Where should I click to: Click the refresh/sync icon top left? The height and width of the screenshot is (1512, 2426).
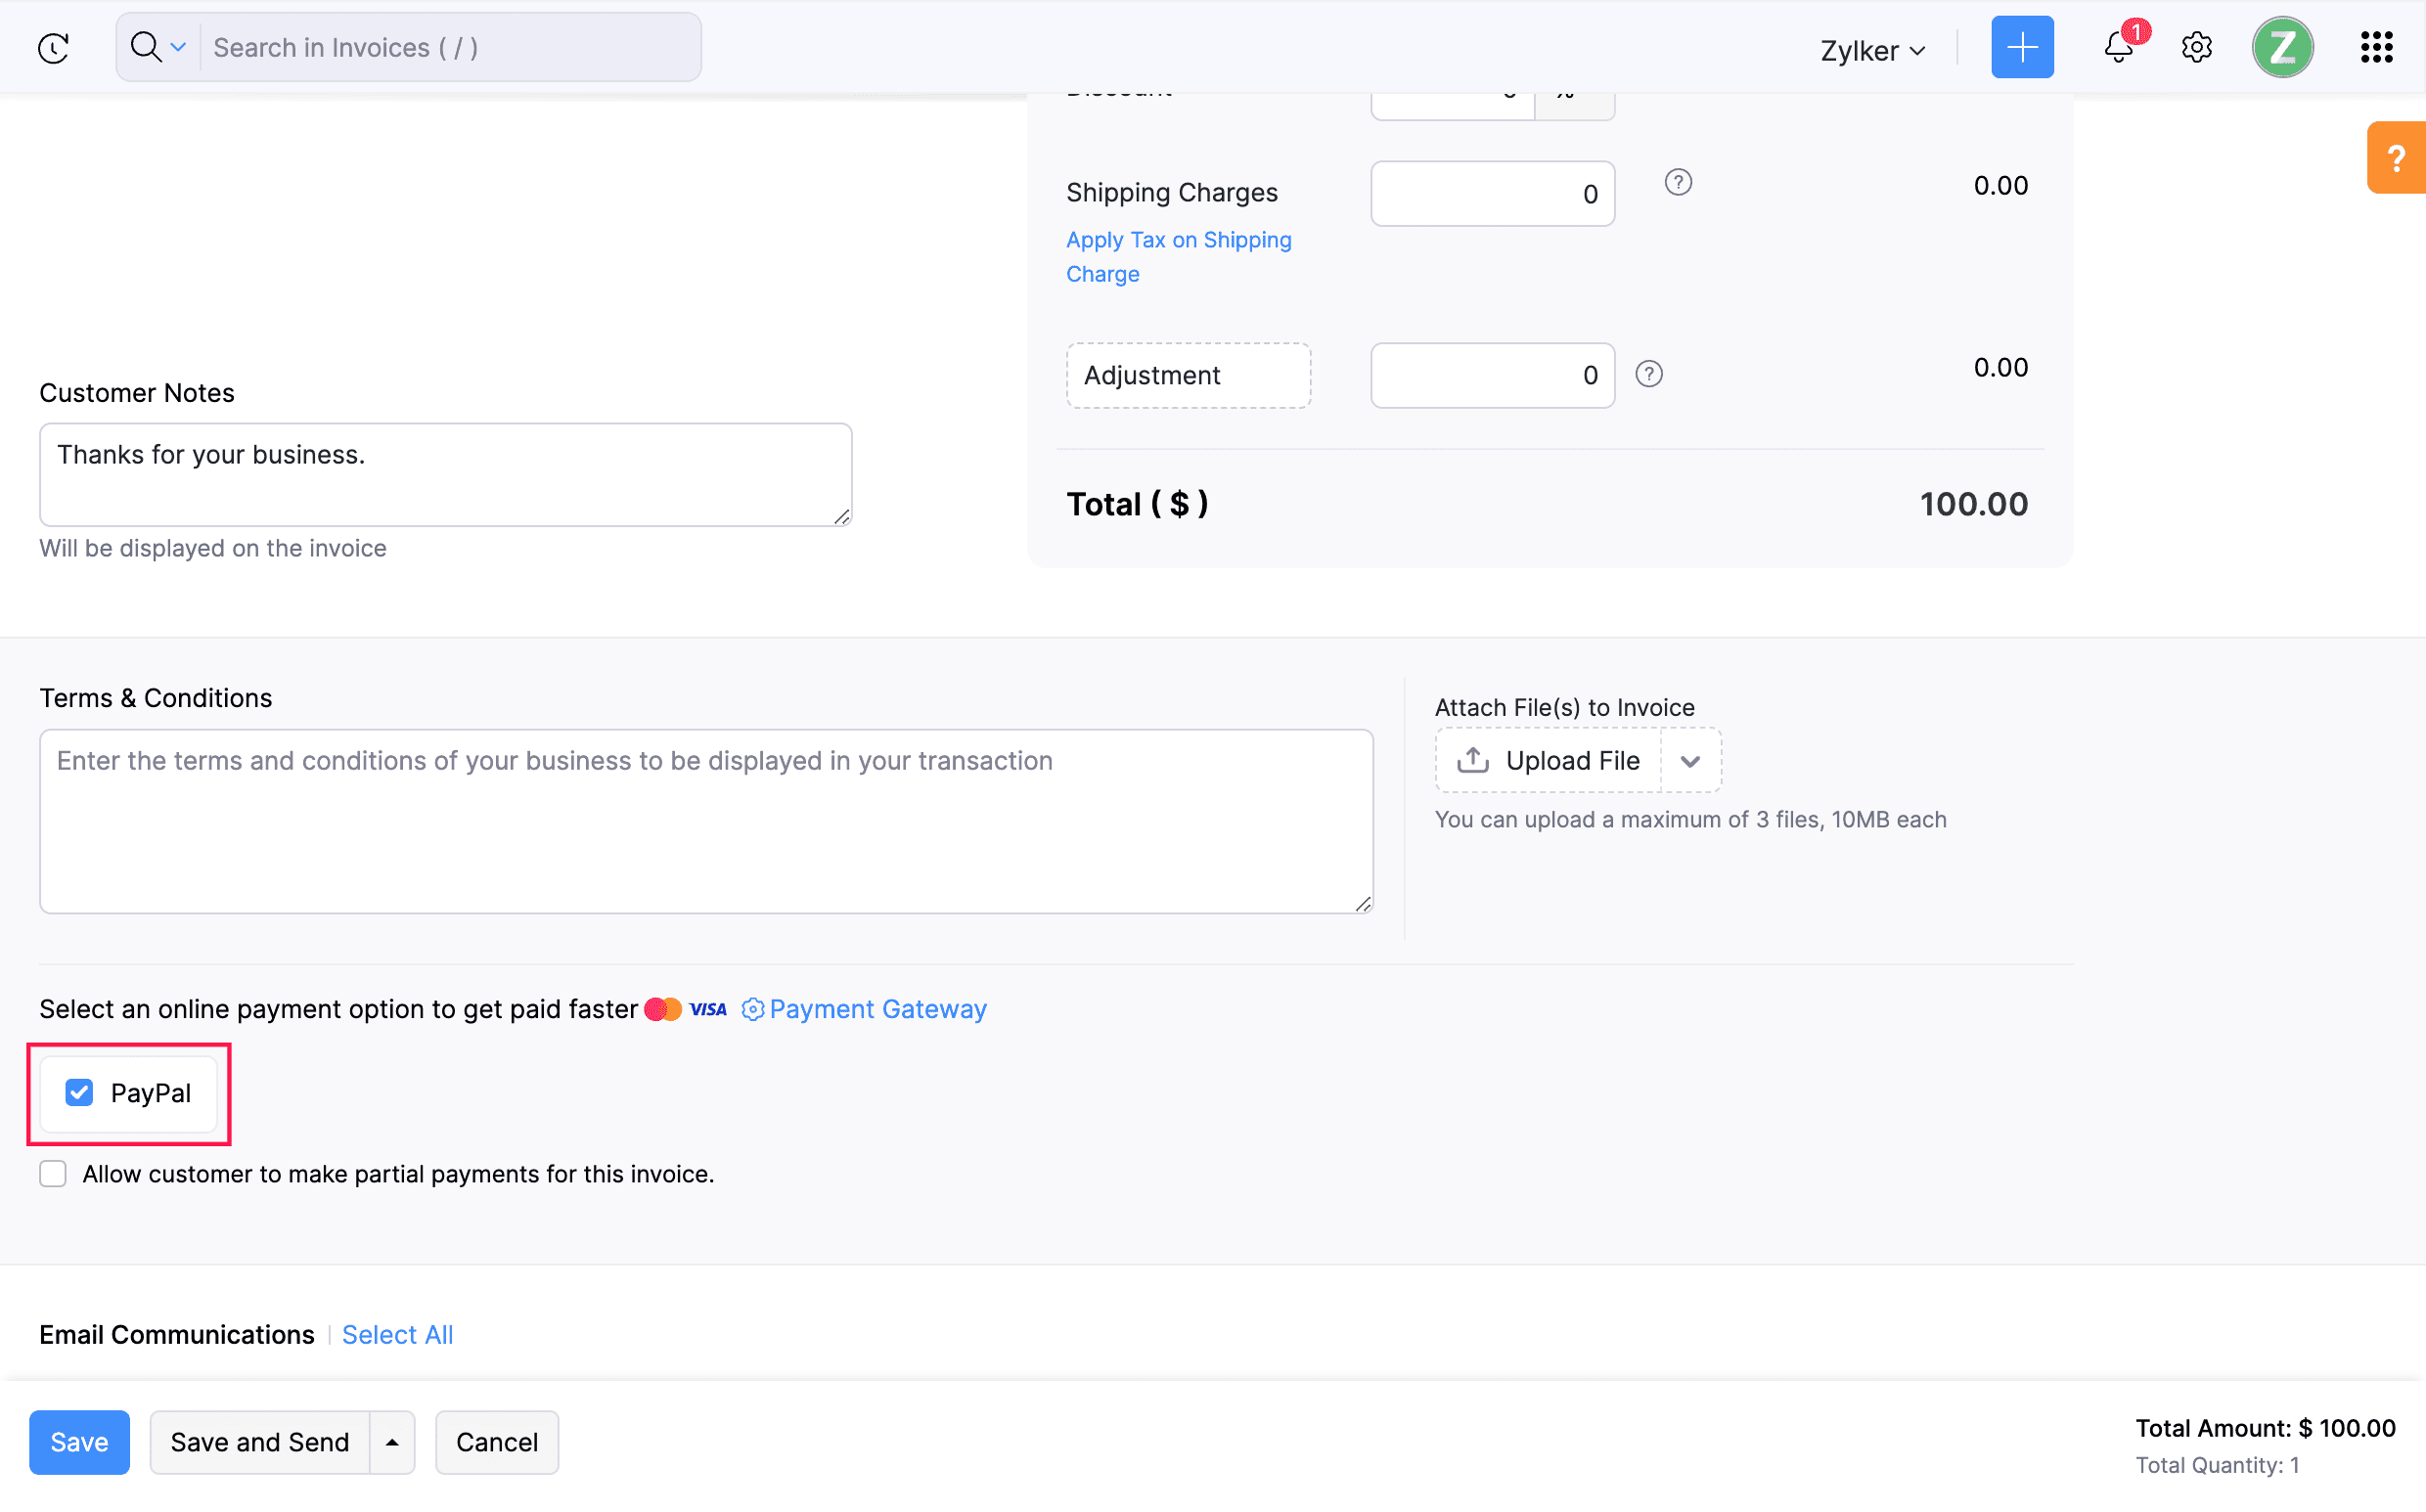[54, 47]
